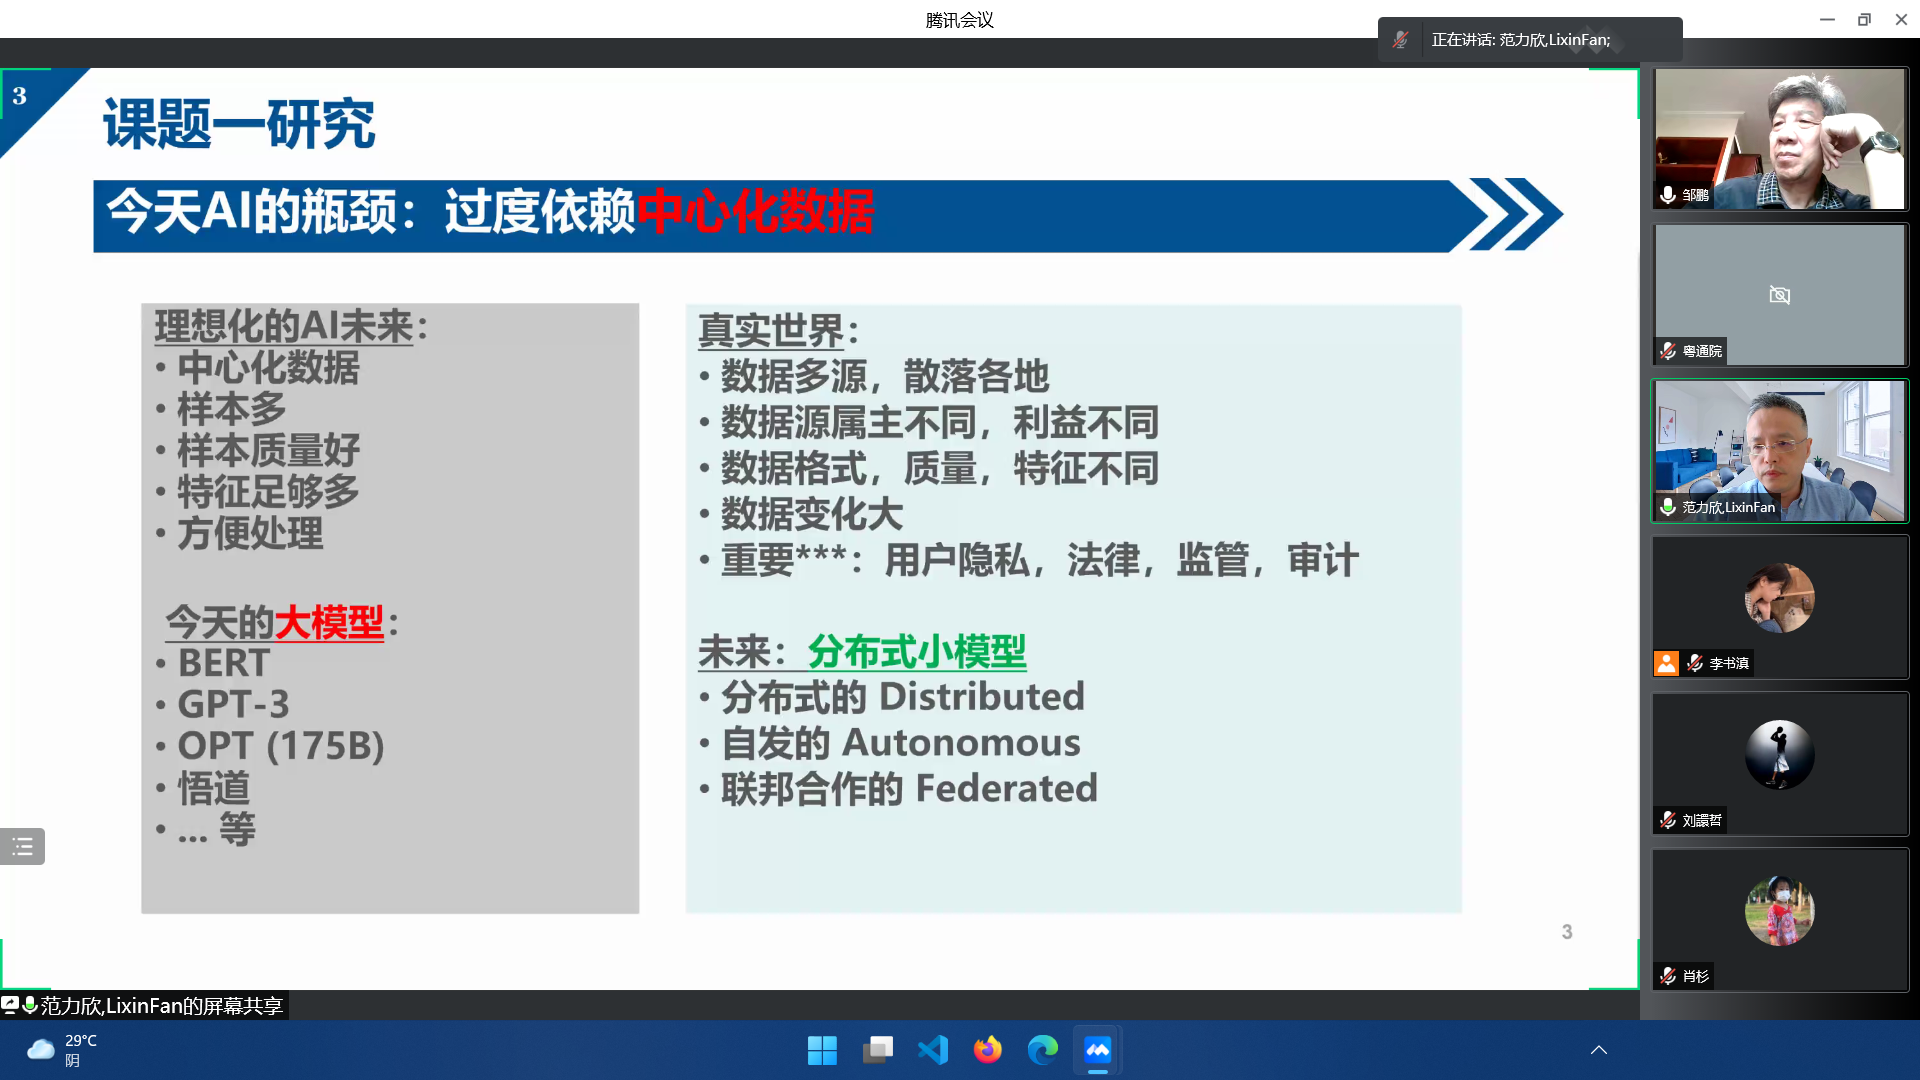The width and height of the screenshot is (1920, 1080).
Task: Select 邹鹏's video thumbnail
Action: point(1780,138)
